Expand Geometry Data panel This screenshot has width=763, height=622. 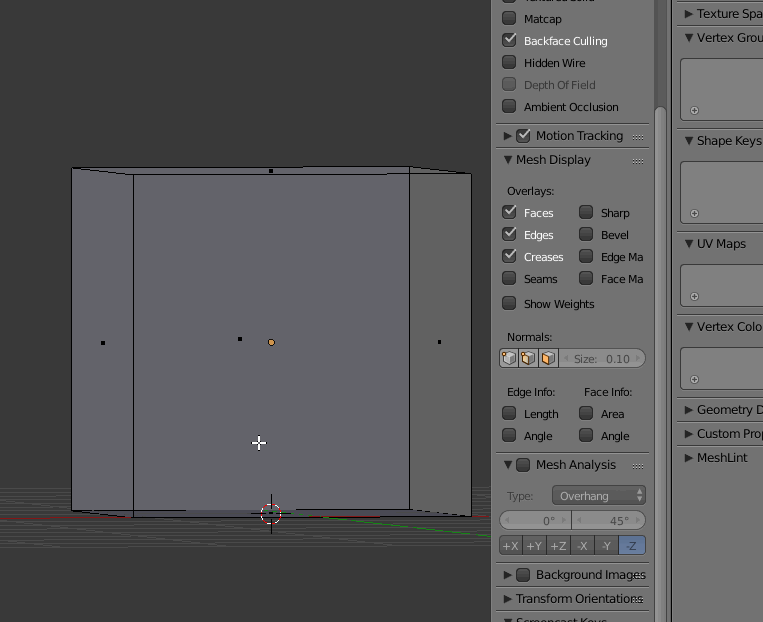689,410
